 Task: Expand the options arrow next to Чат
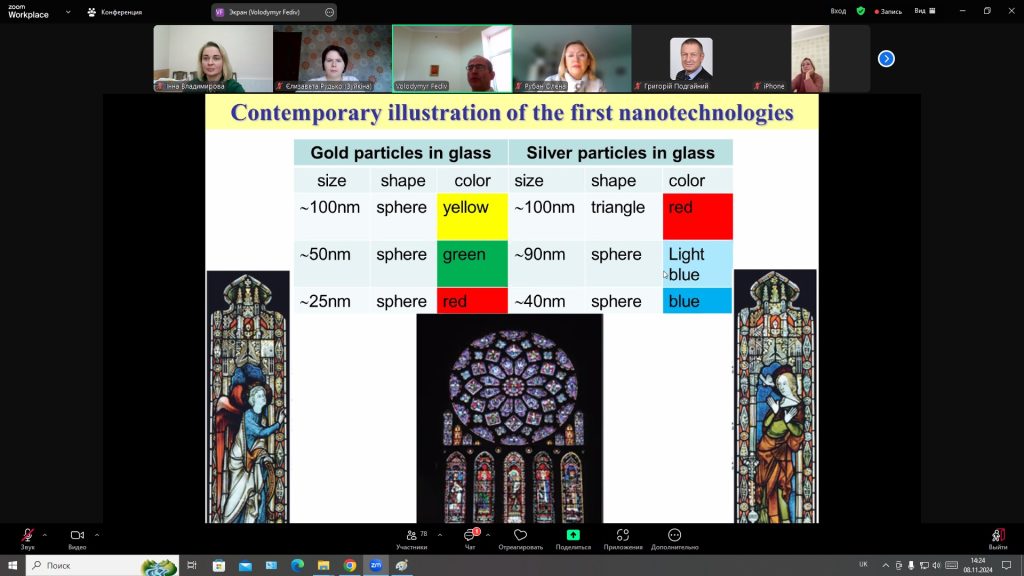click(x=488, y=536)
